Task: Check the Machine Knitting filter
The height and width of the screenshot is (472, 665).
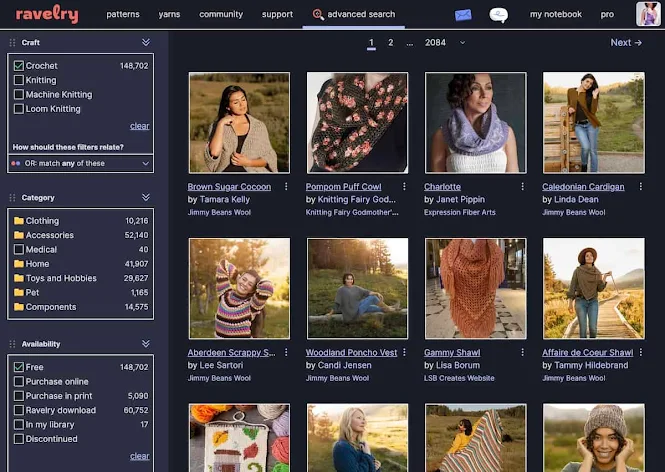Action: pos(19,95)
